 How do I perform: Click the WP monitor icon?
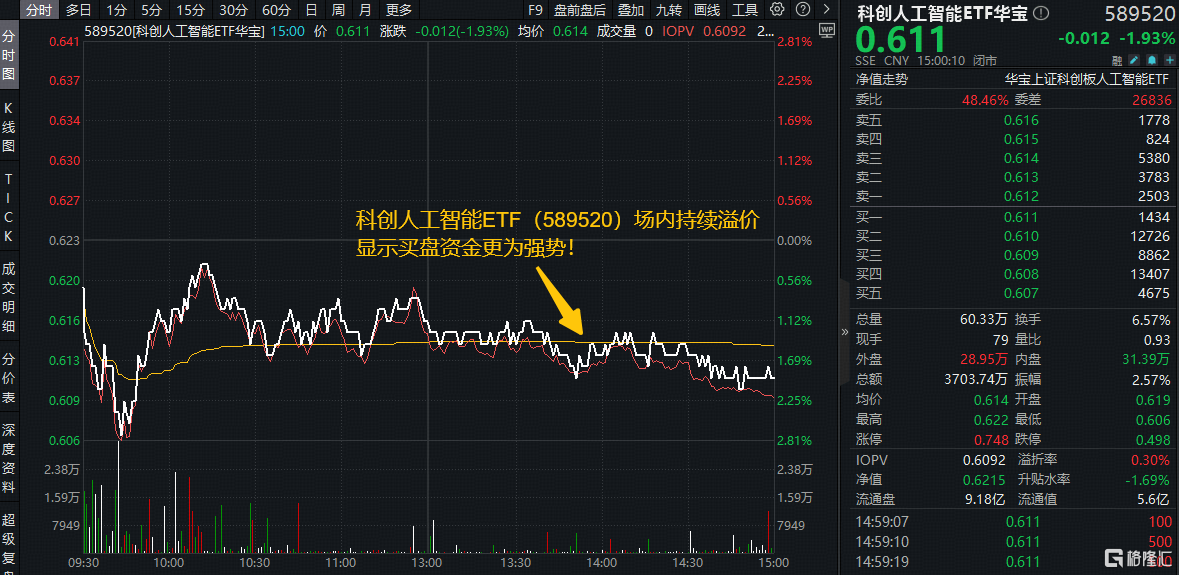(x=826, y=31)
